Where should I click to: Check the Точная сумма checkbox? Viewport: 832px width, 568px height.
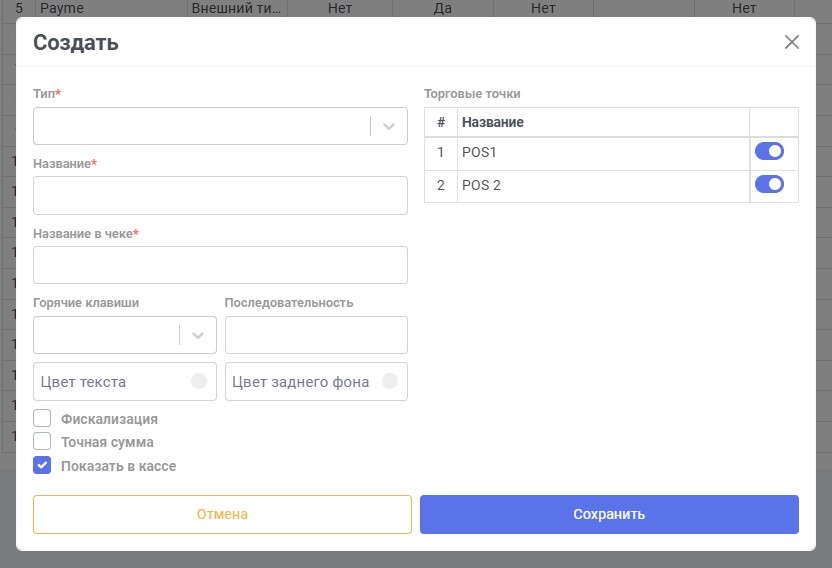(x=42, y=441)
